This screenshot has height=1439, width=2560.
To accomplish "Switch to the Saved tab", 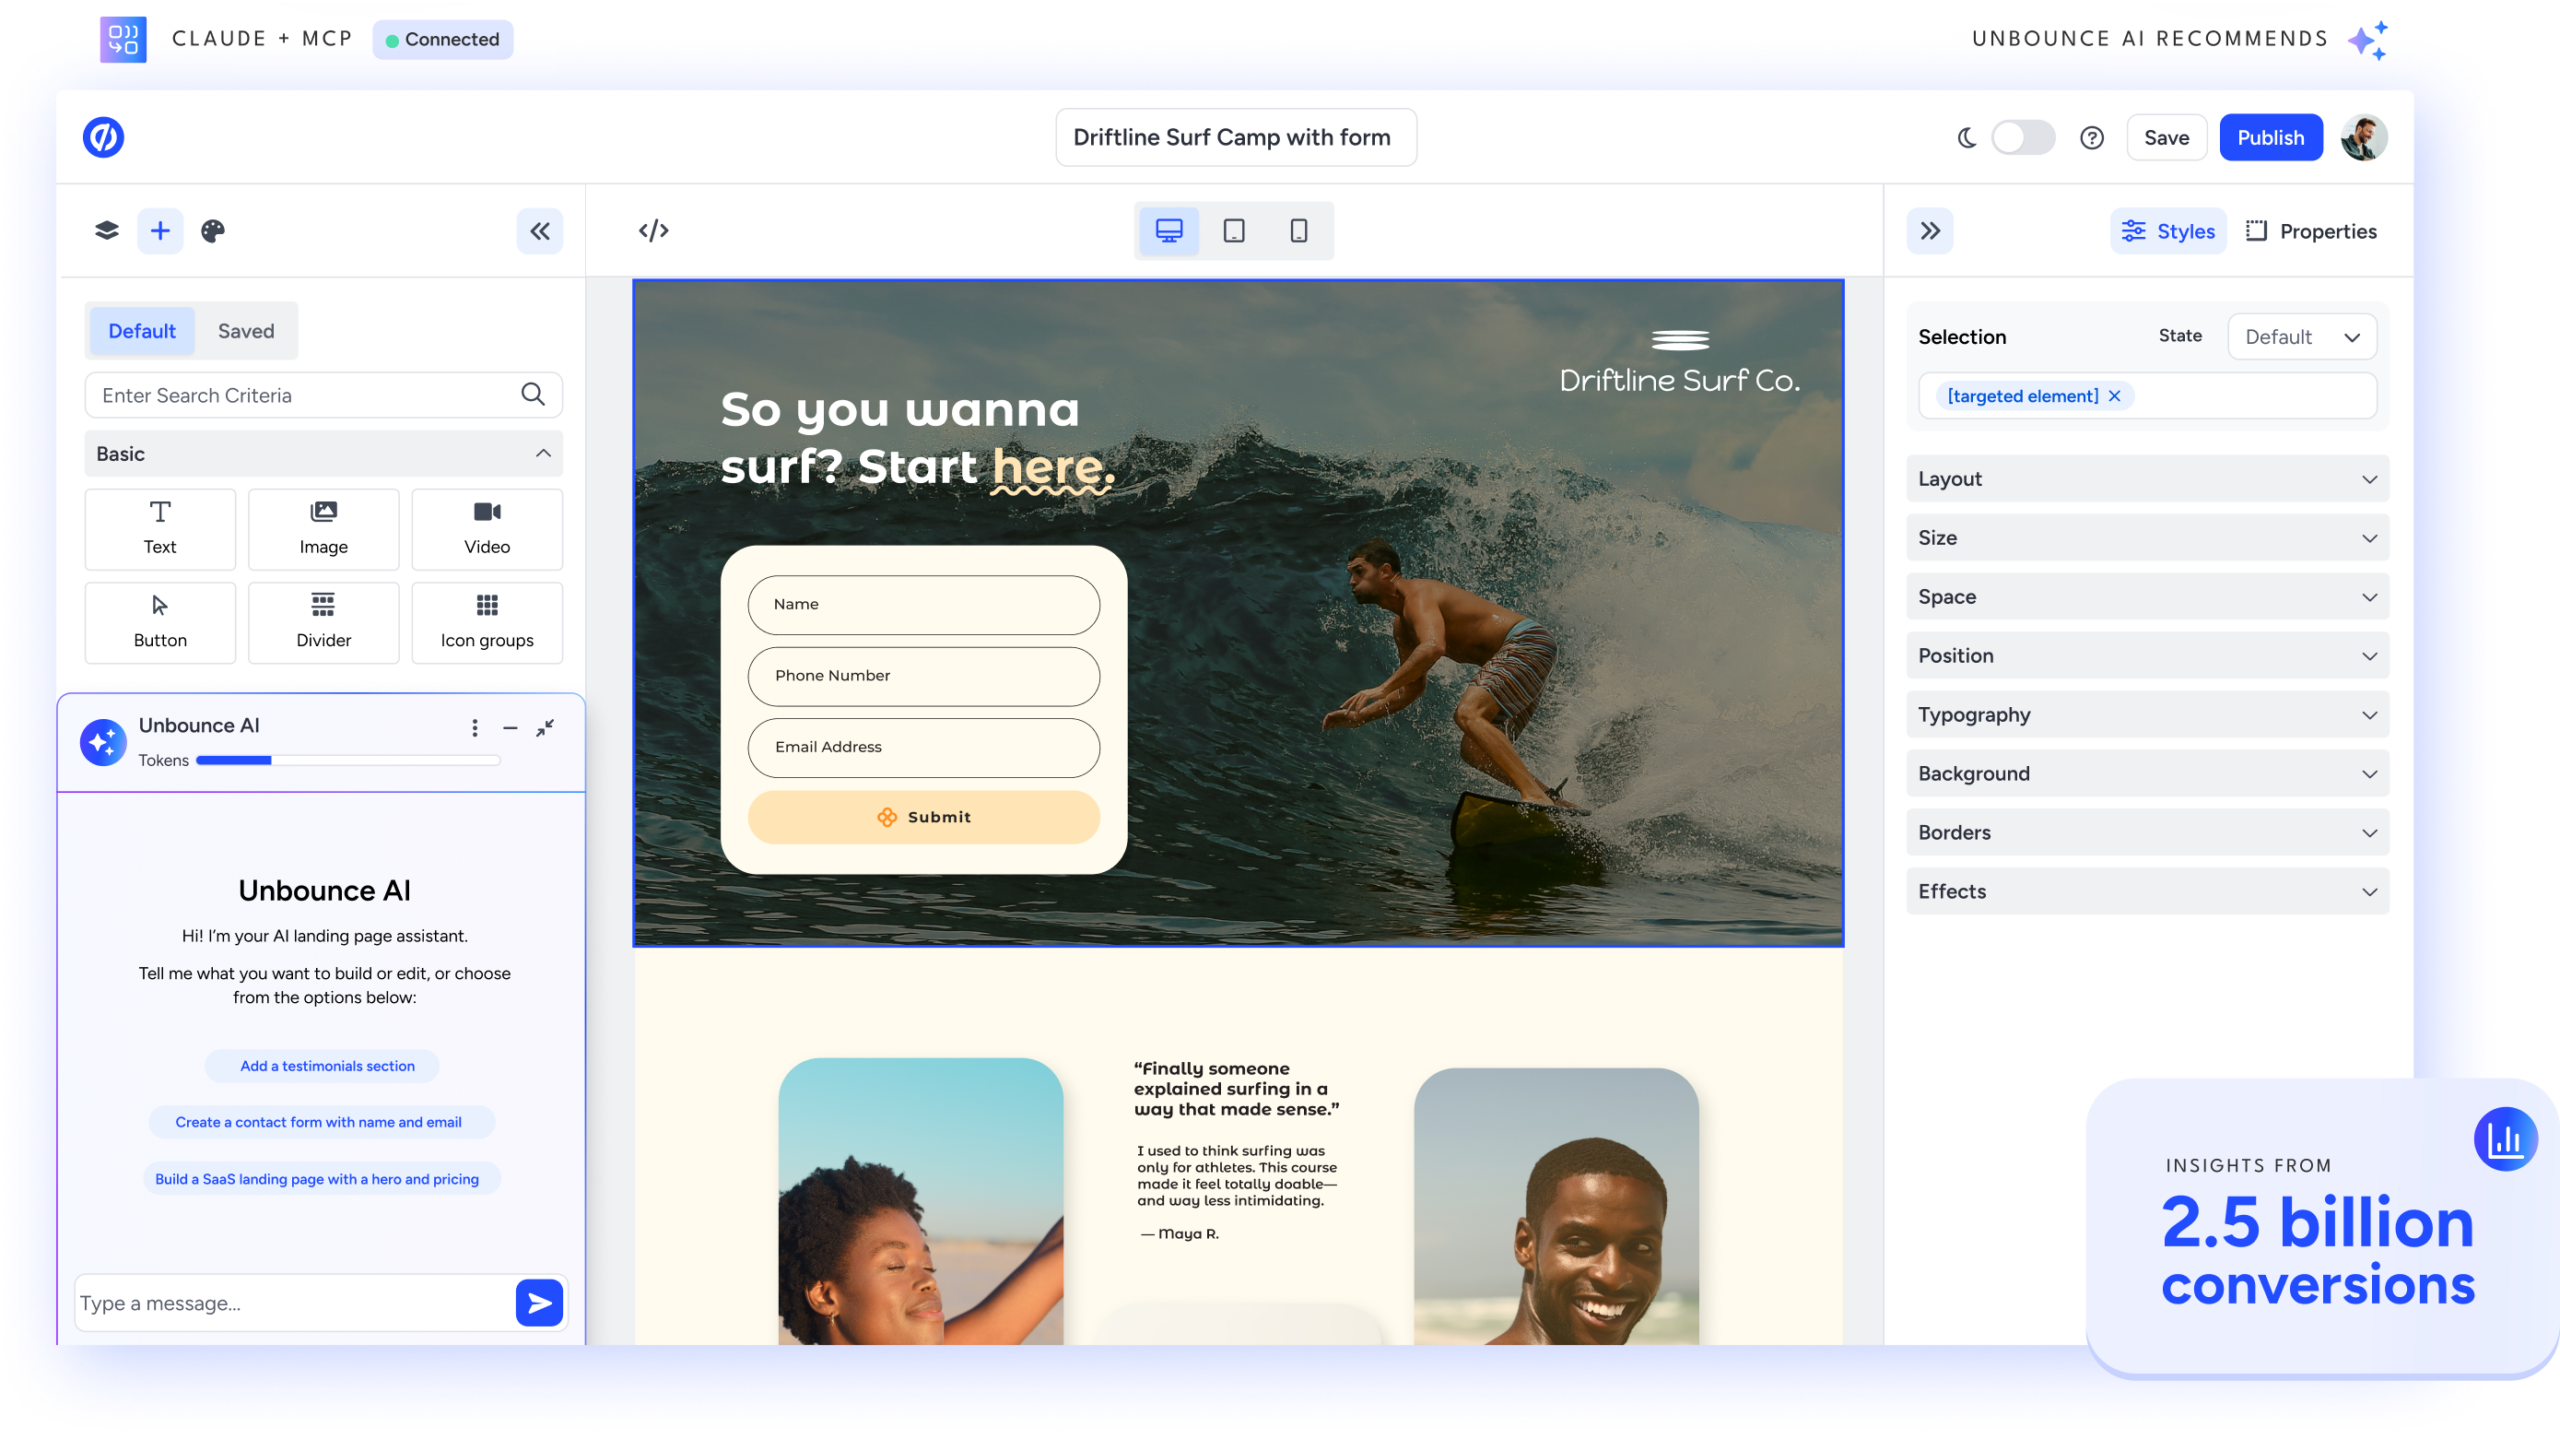I will (246, 331).
